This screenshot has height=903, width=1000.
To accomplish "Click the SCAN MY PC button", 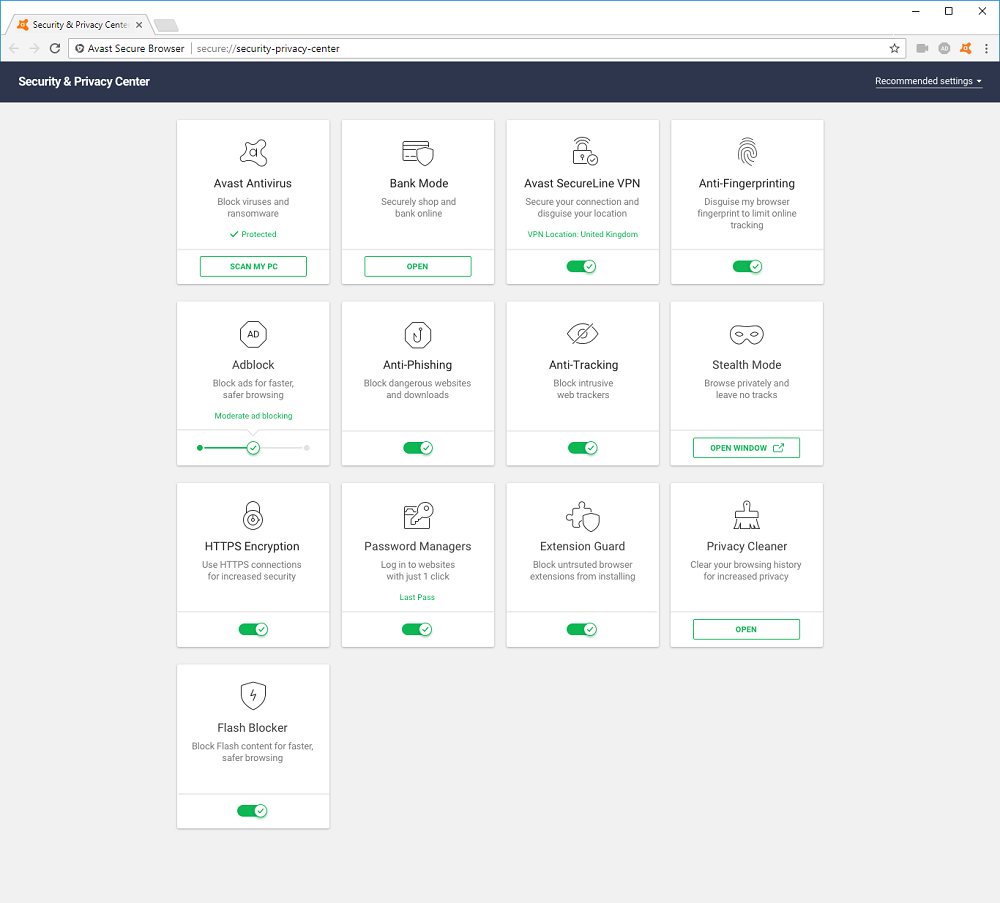I will (x=253, y=267).
